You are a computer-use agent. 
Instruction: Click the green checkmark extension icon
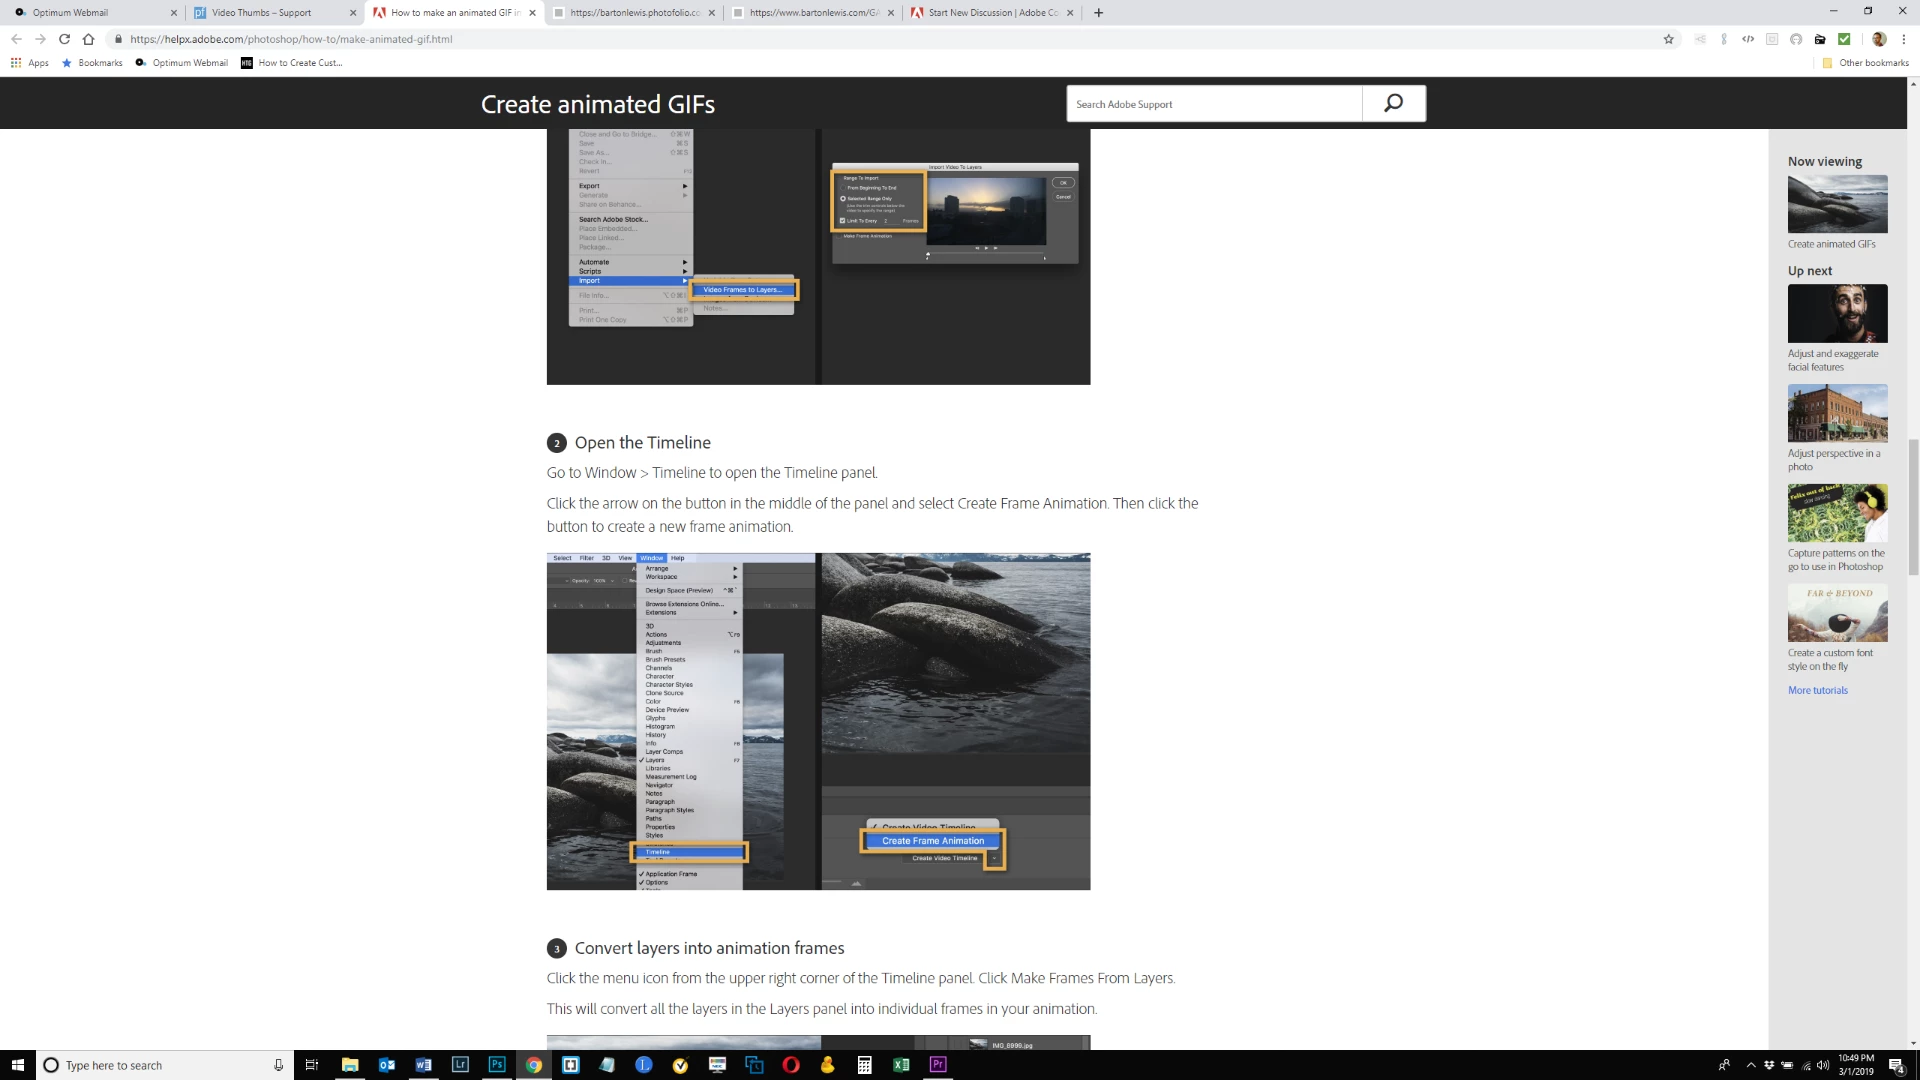[x=1844, y=39]
